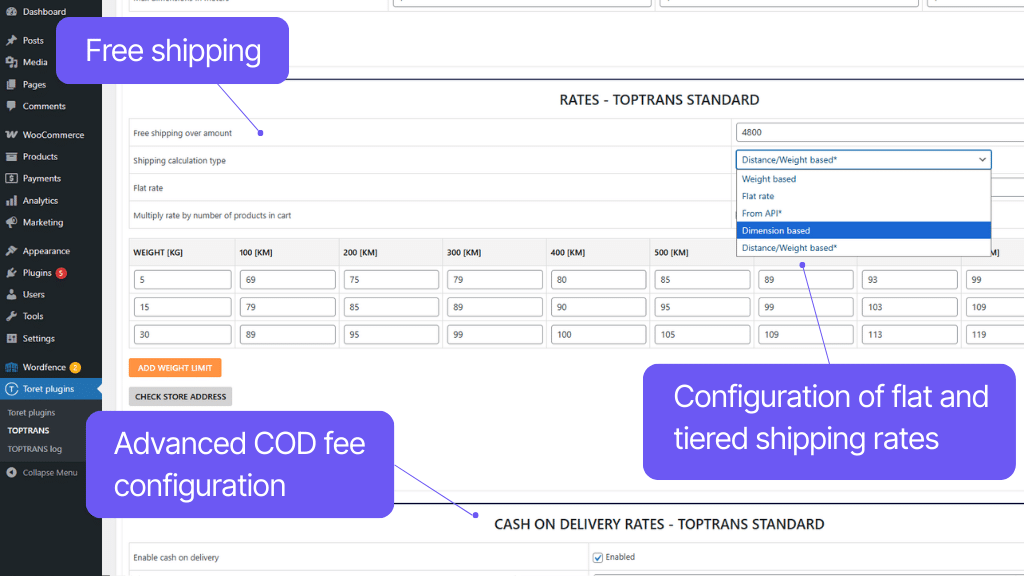Click the weight field containing 15
This screenshot has width=1024, height=576.
[x=182, y=307]
